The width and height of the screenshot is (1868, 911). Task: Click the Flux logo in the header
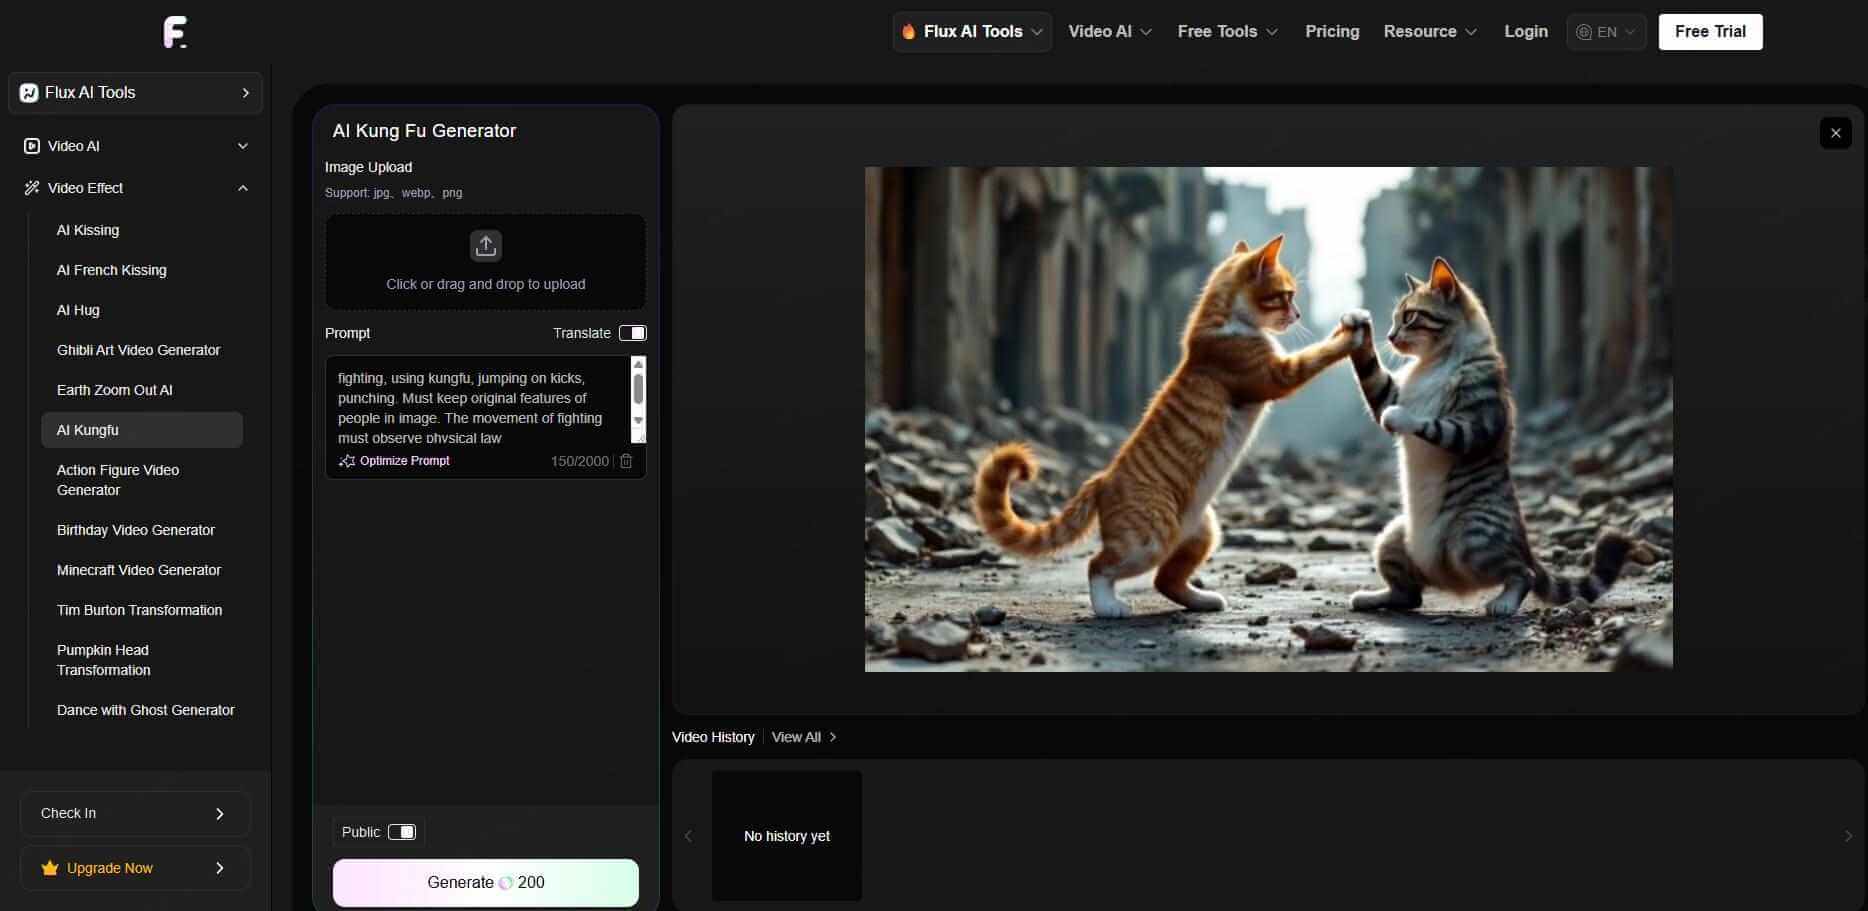176,32
